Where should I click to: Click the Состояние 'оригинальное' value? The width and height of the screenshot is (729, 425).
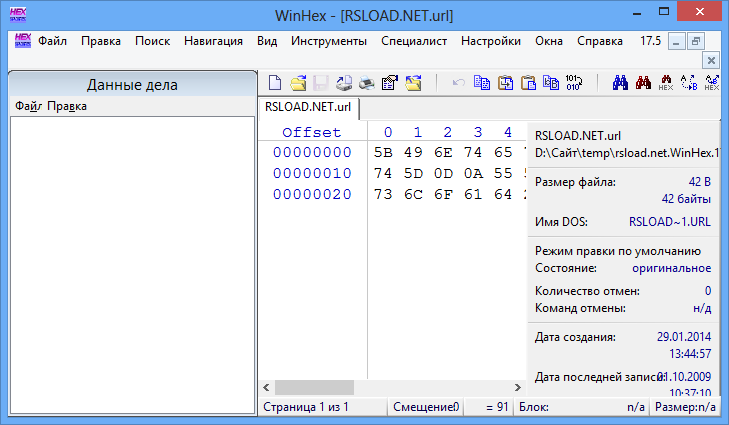tap(671, 268)
